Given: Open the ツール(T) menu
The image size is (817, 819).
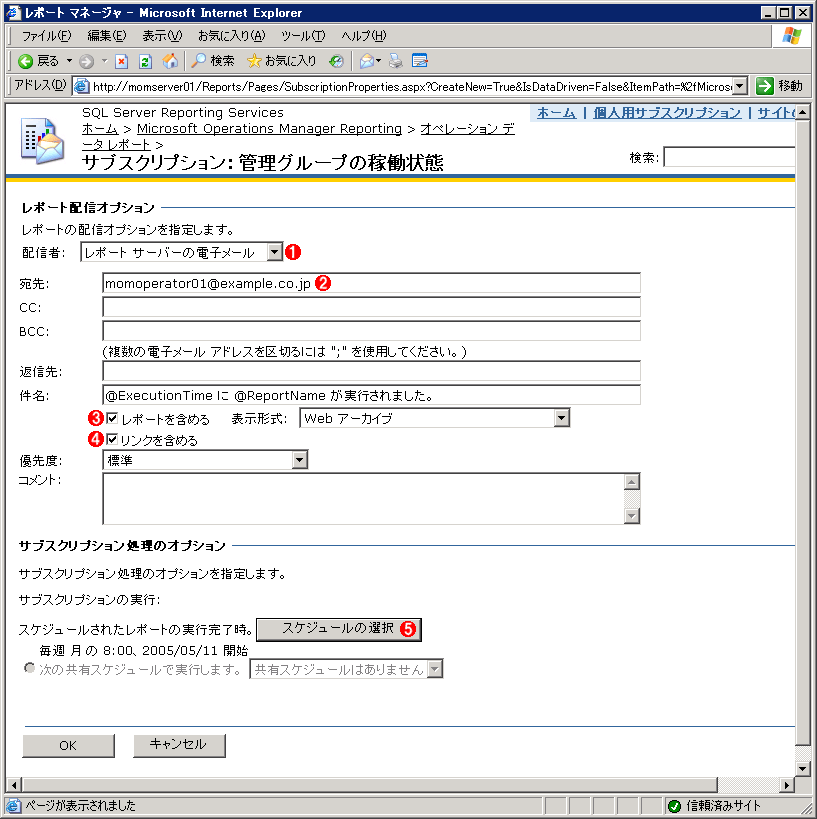Looking at the screenshot, I should coord(303,36).
